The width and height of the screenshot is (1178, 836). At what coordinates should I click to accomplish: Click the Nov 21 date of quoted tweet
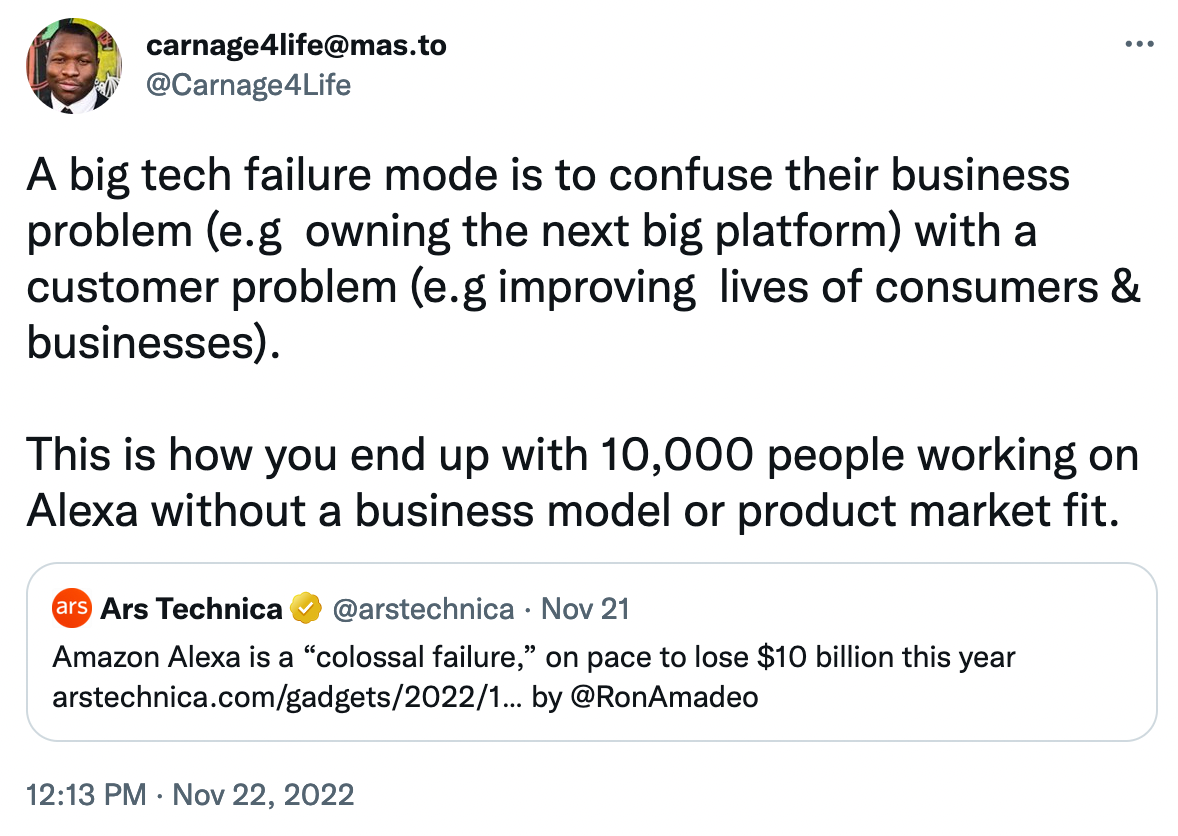pyautogui.click(x=585, y=609)
